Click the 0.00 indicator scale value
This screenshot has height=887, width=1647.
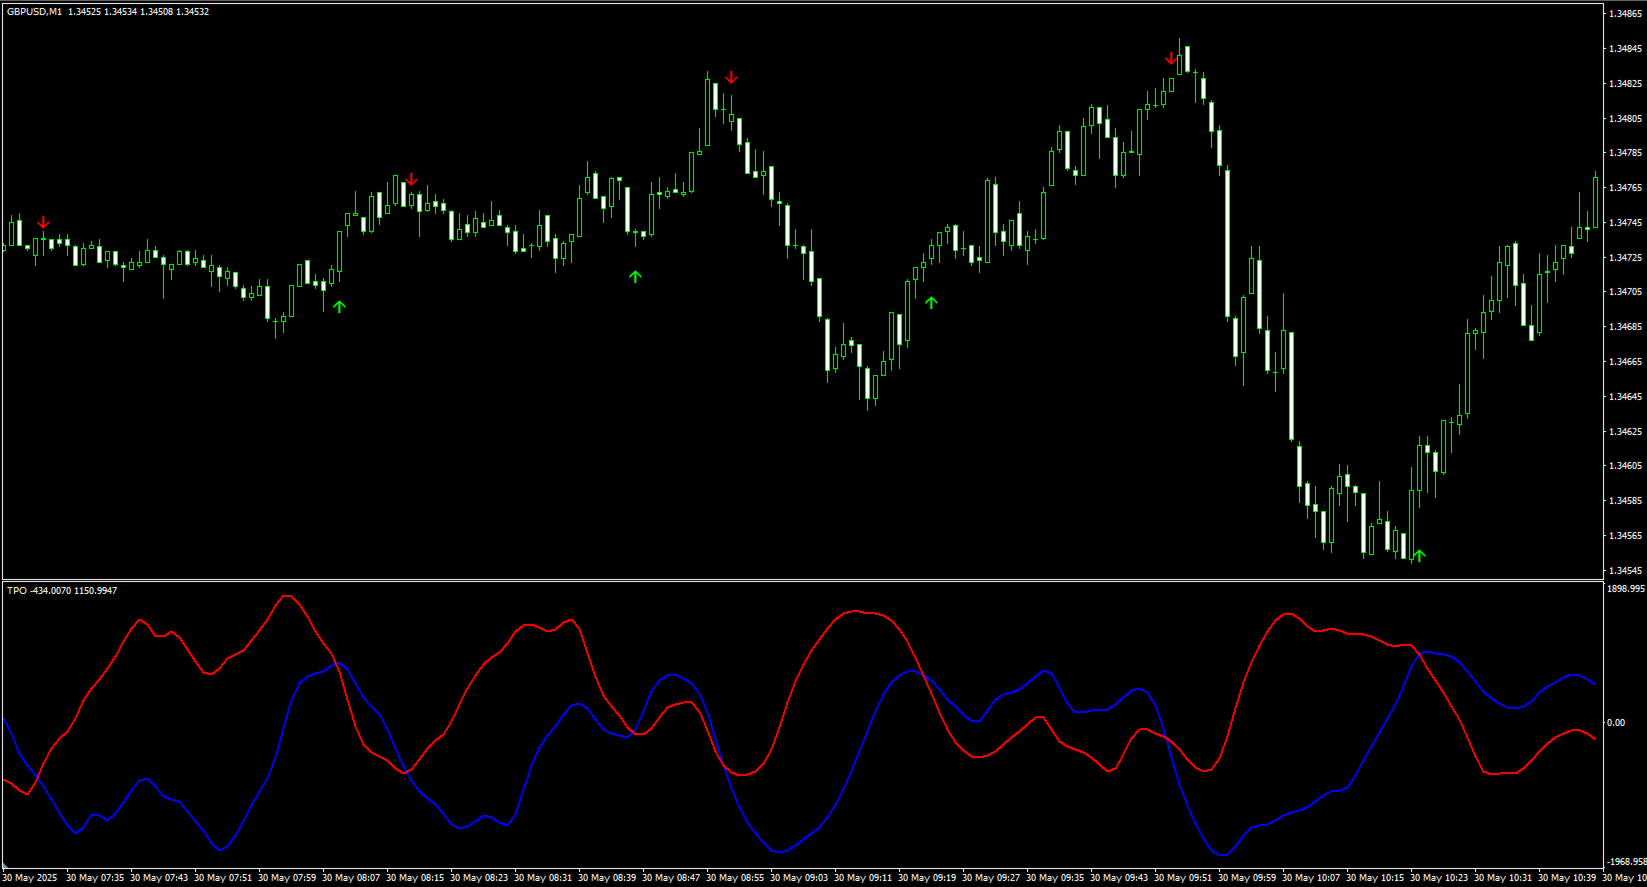point(1616,723)
